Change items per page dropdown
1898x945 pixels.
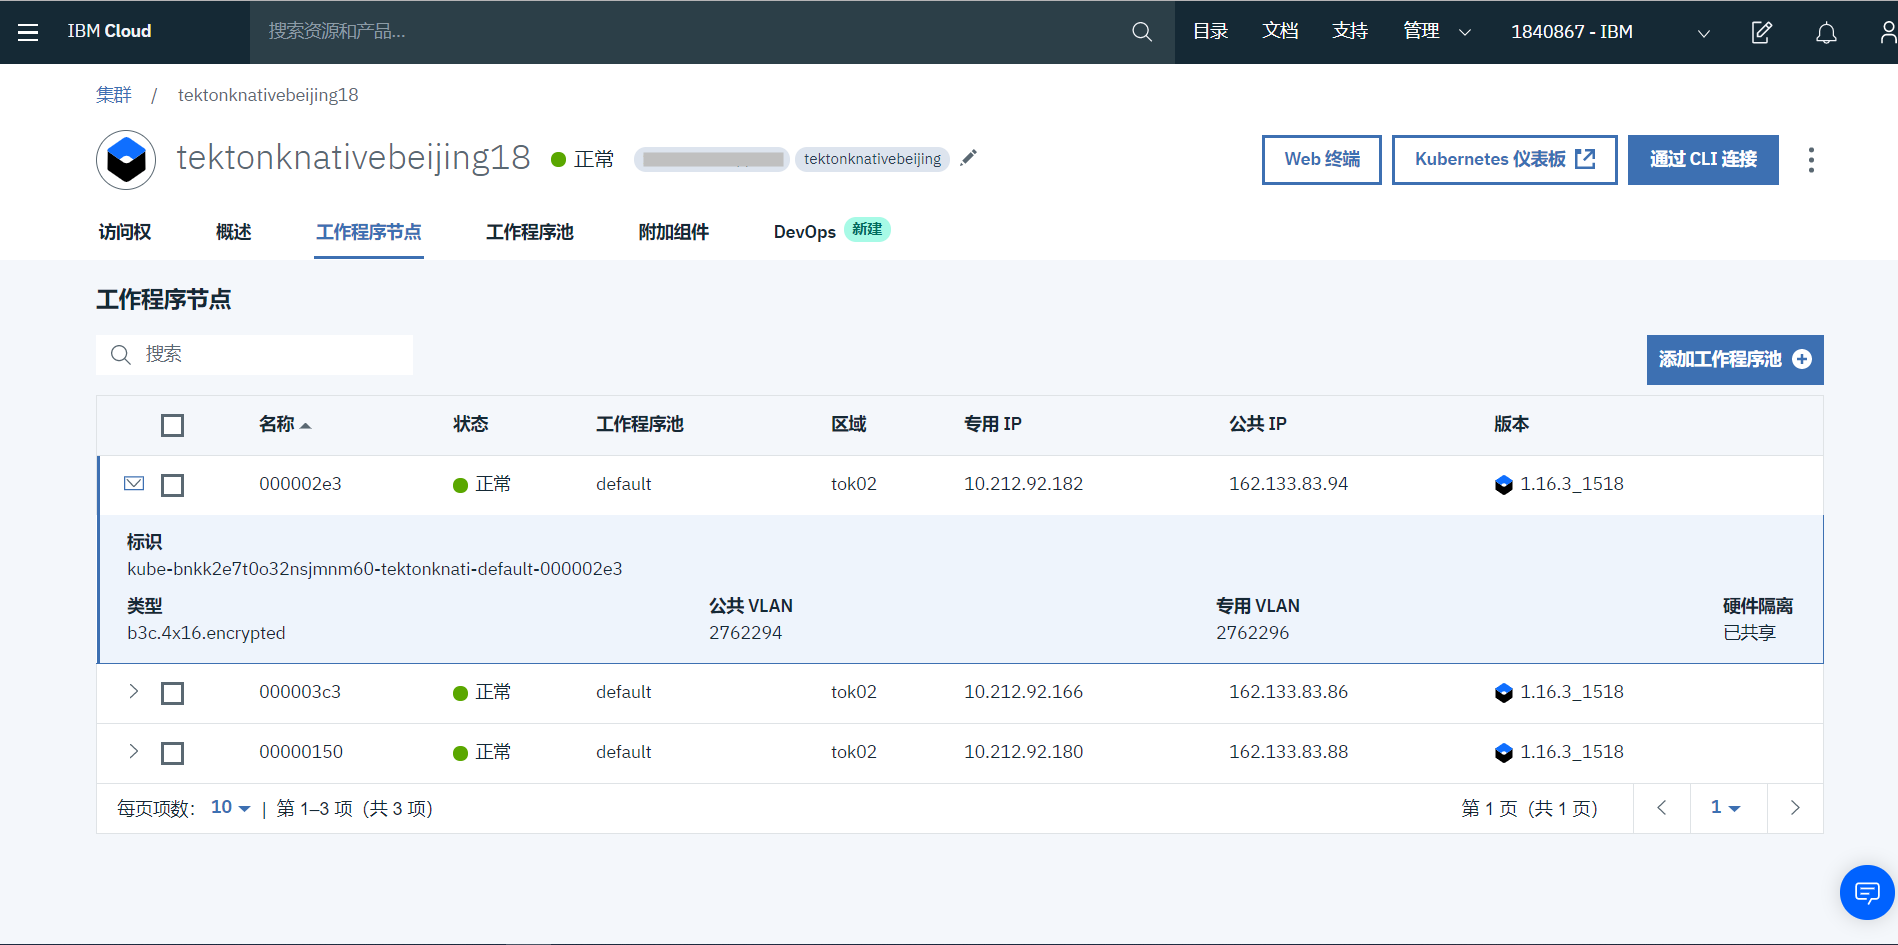[x=230, y=808]
